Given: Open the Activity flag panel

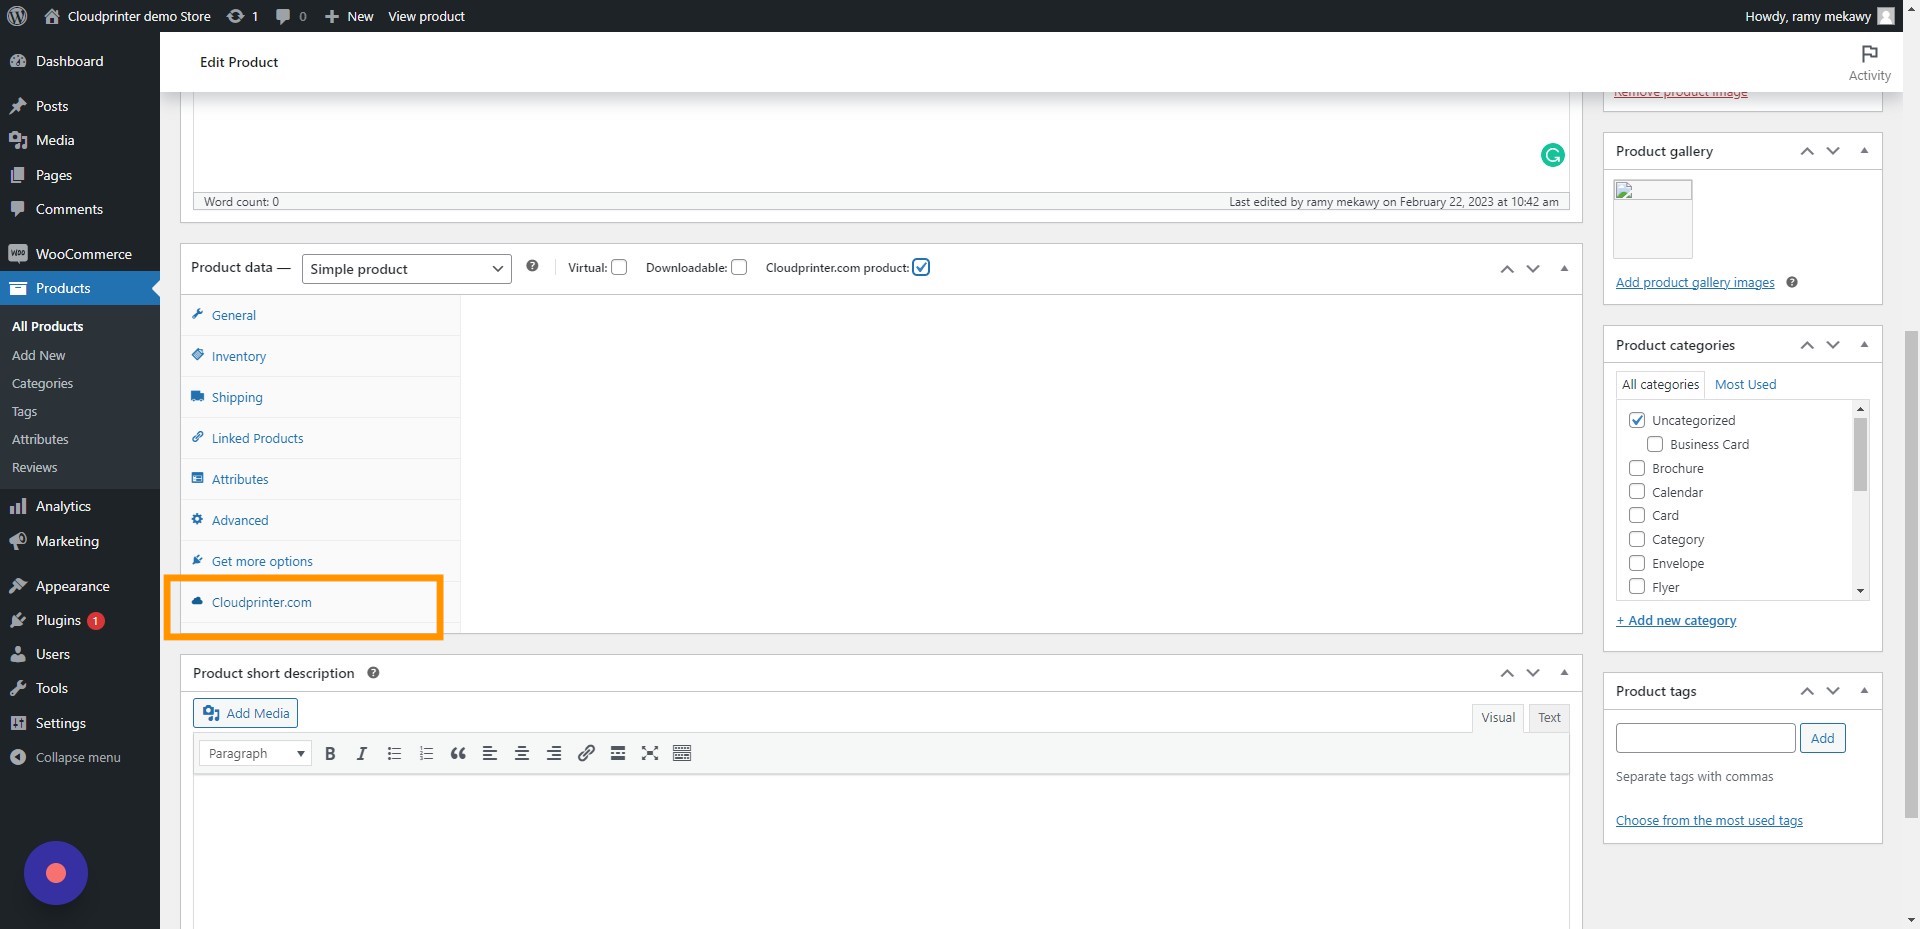Looking at the screenshot, I should (1869, 62).
